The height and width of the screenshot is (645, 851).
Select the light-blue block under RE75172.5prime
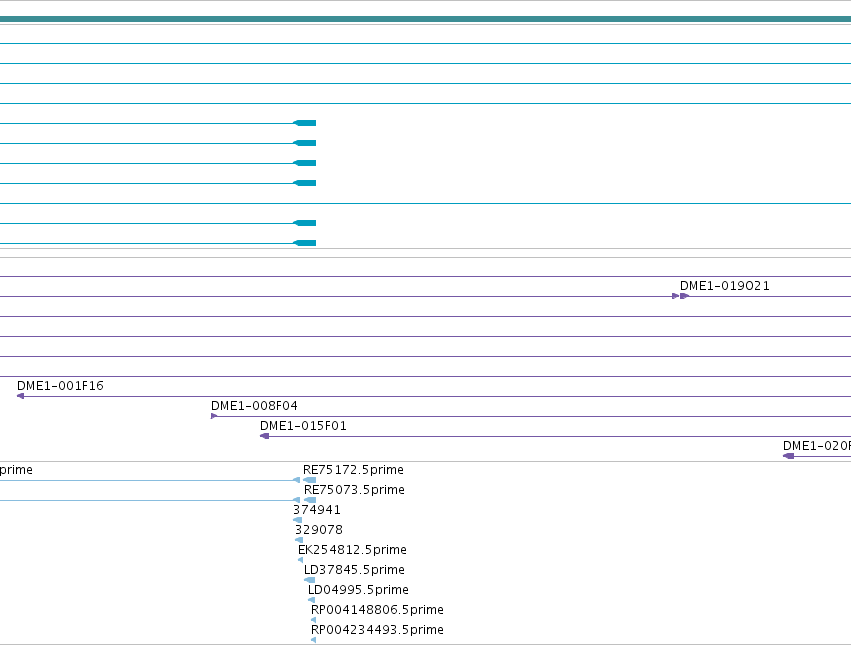[x=309, y=480]
